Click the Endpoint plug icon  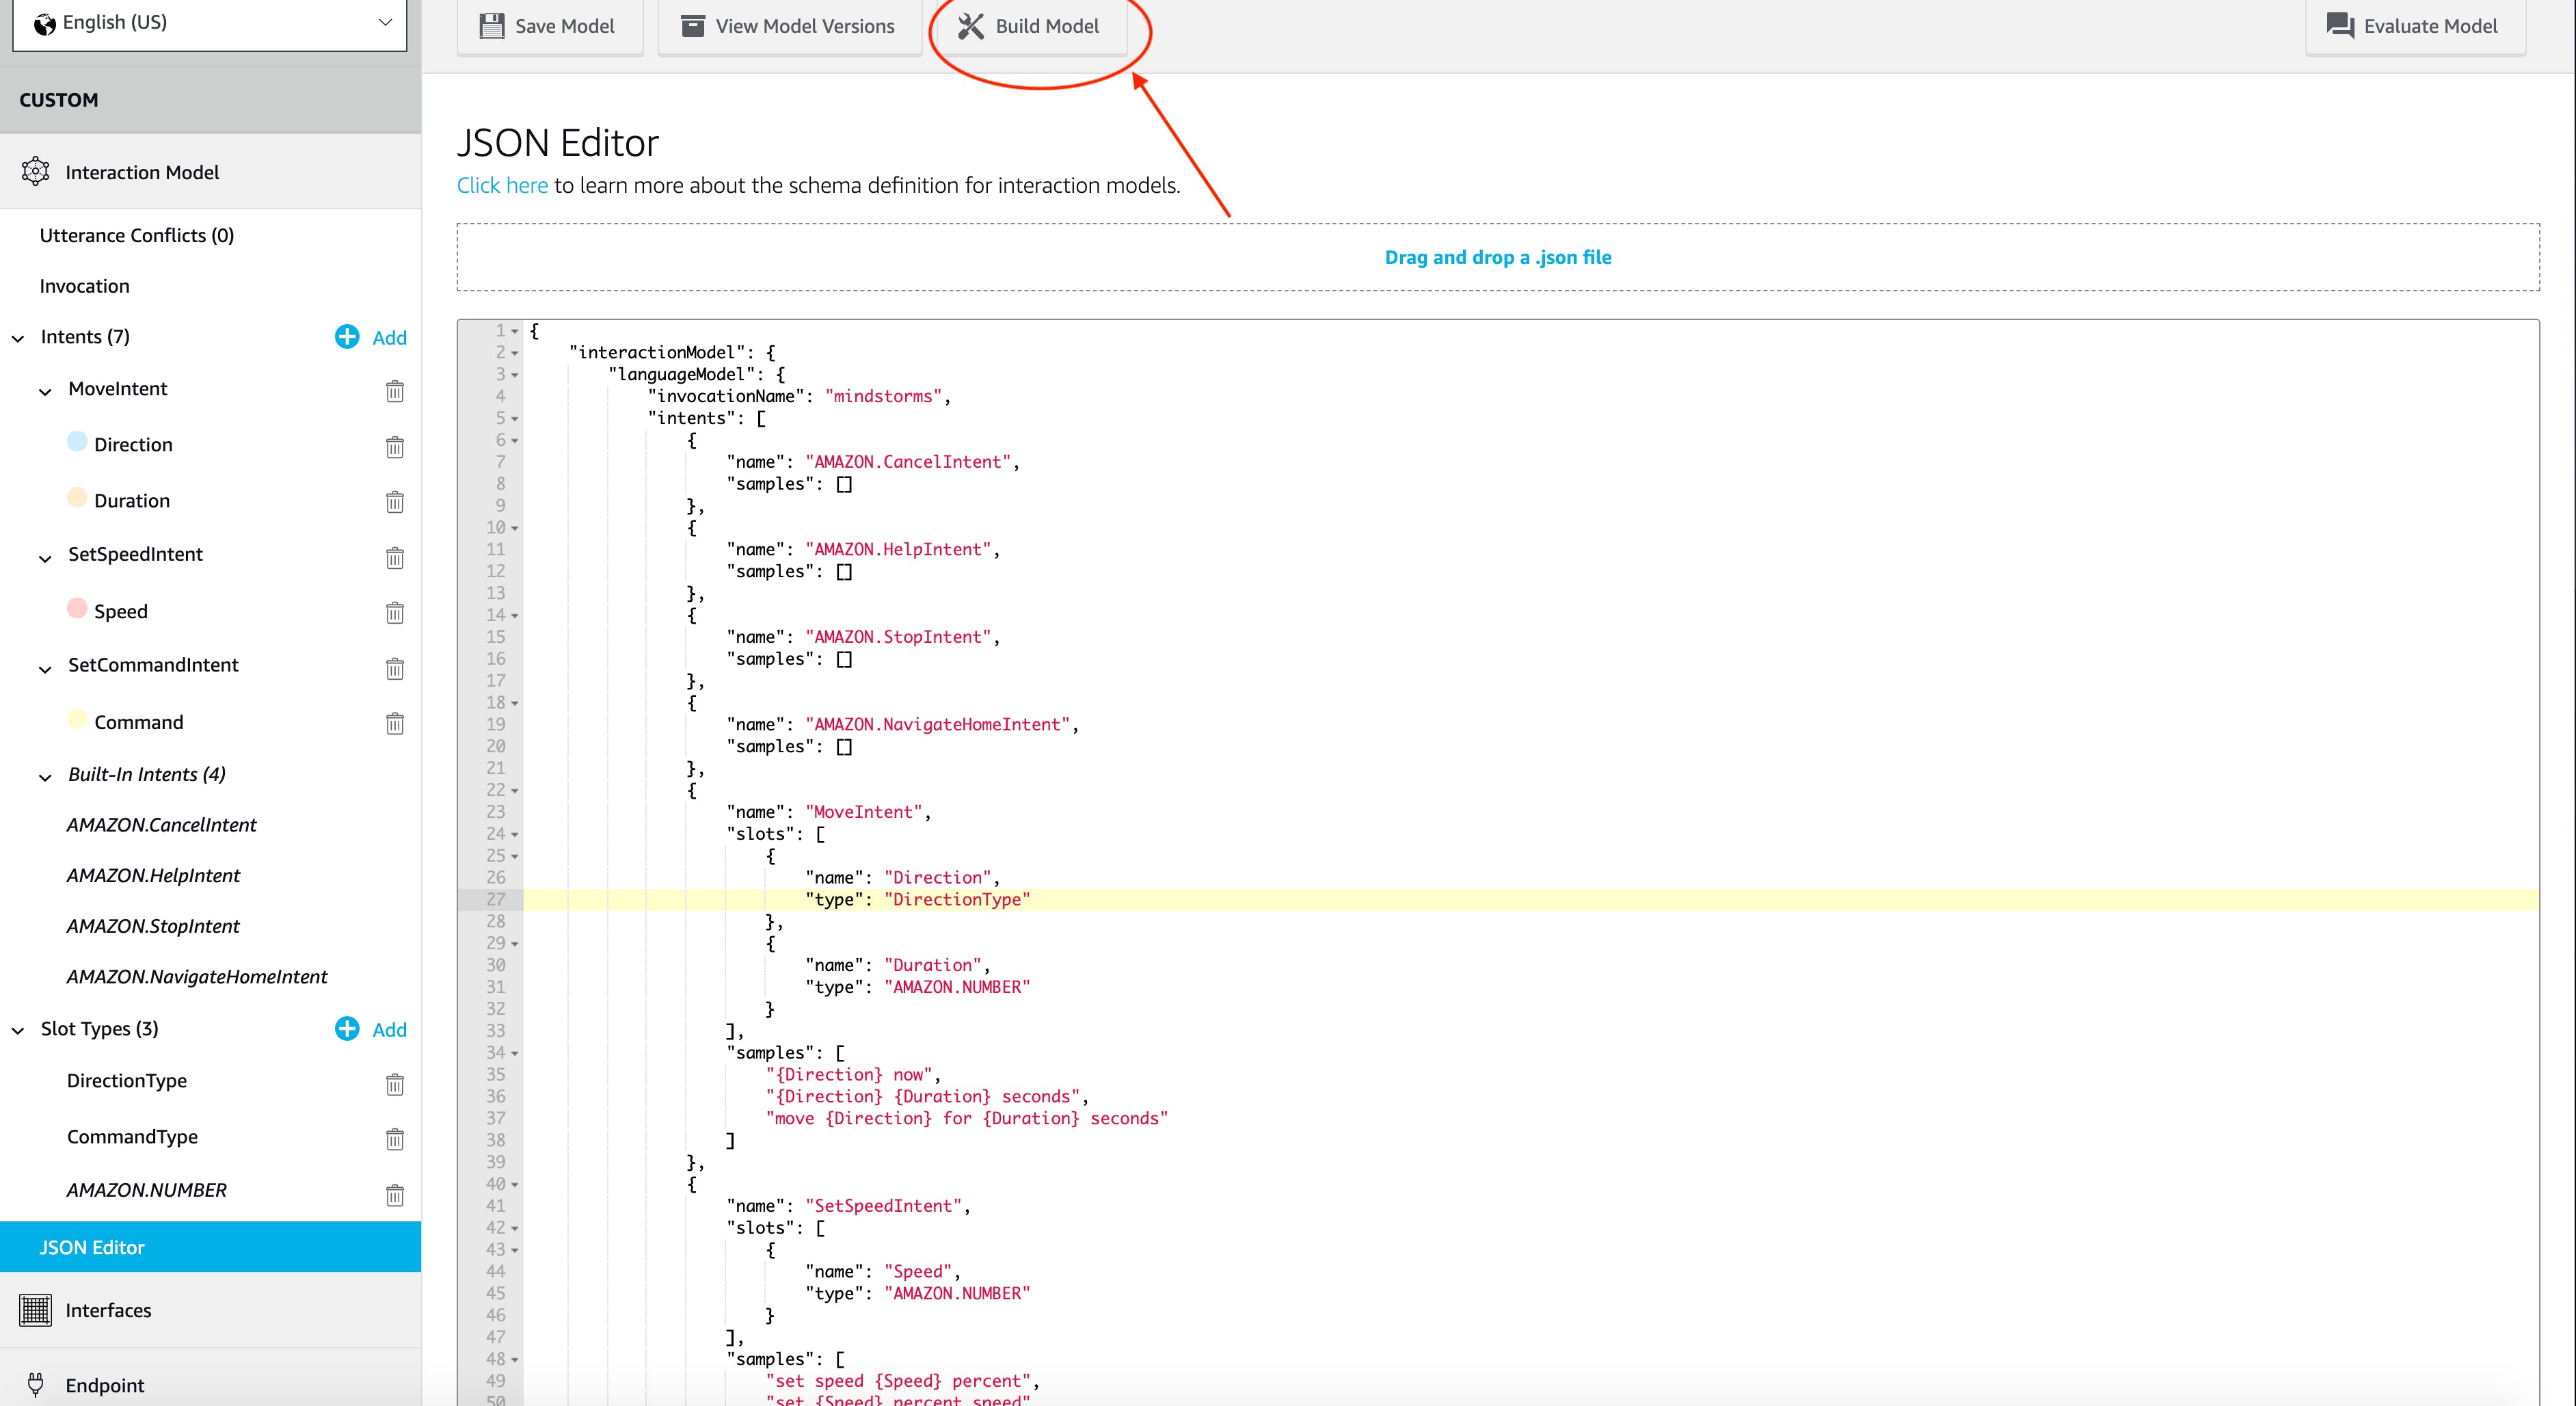(x=36, y=1385)
